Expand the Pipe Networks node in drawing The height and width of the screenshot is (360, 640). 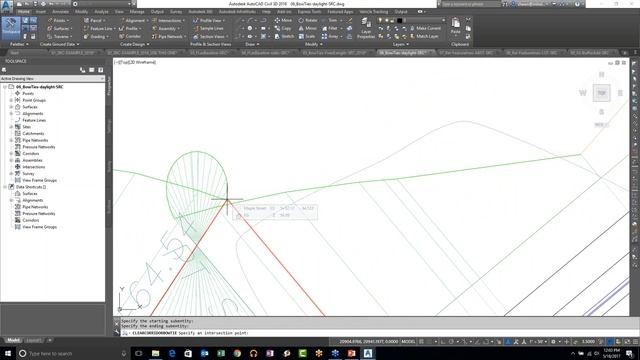(11, 140)
